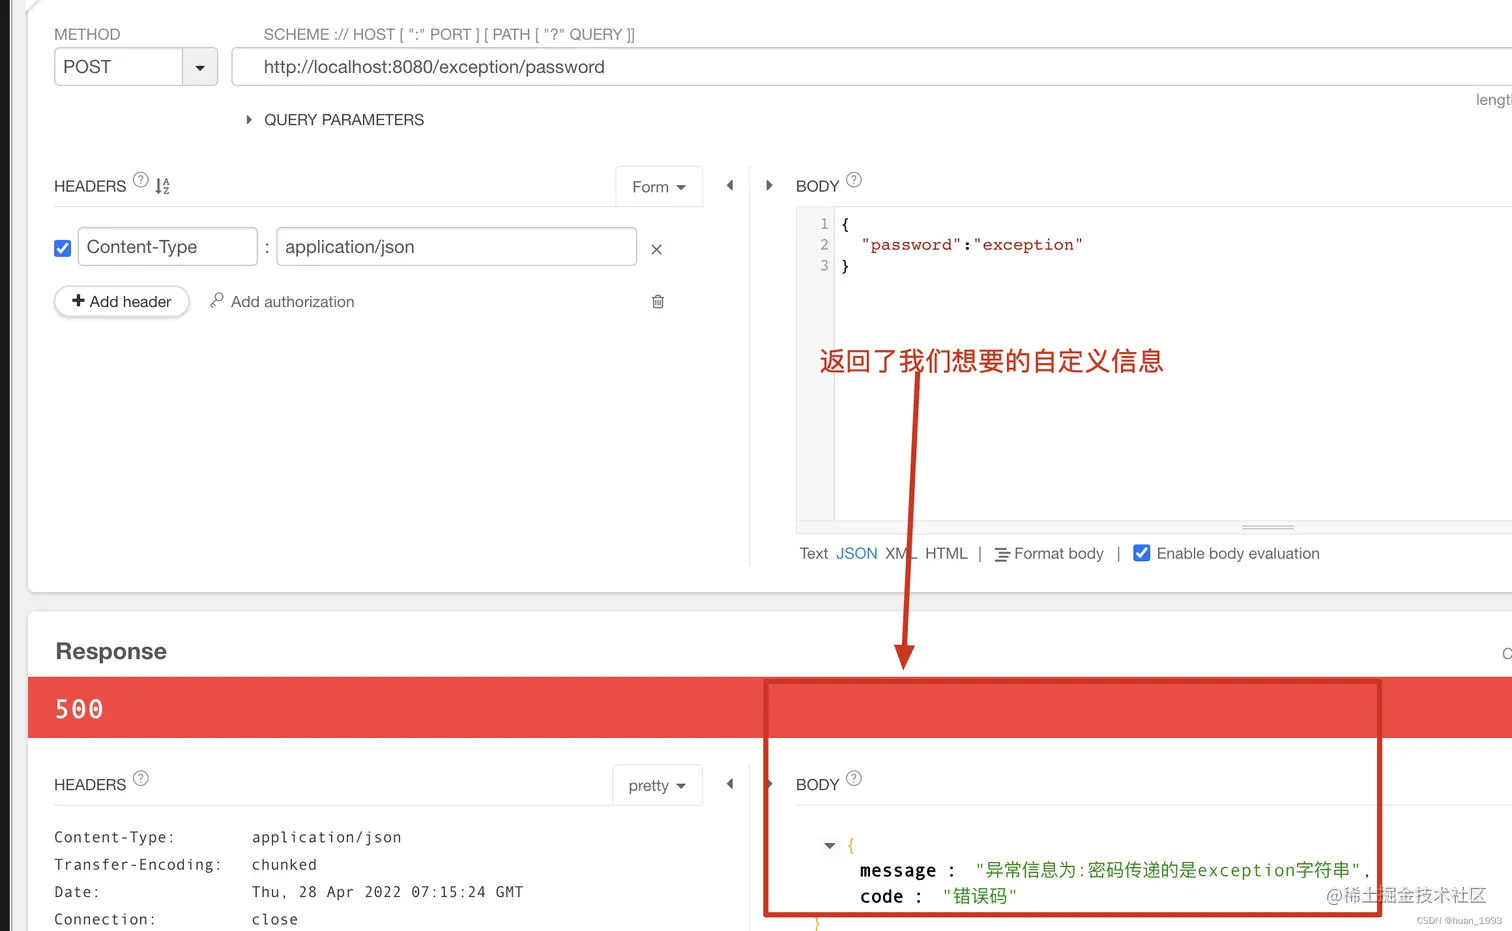This screenshot has width=1512, height=931.
Task: Click the request BODY help icon
Action: [854, 181]
